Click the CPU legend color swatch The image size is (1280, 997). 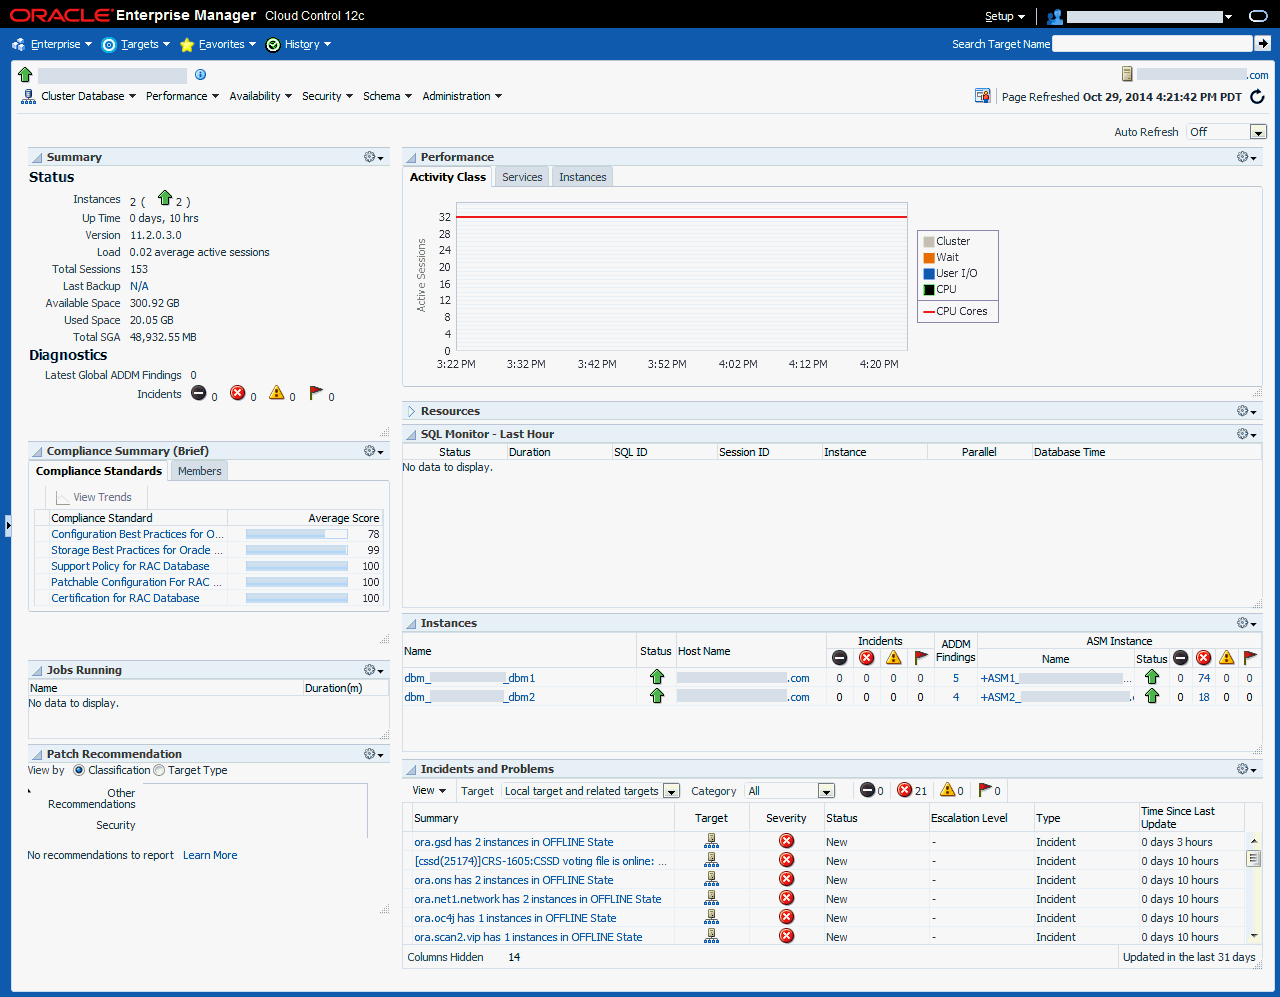tap(929, 289)
